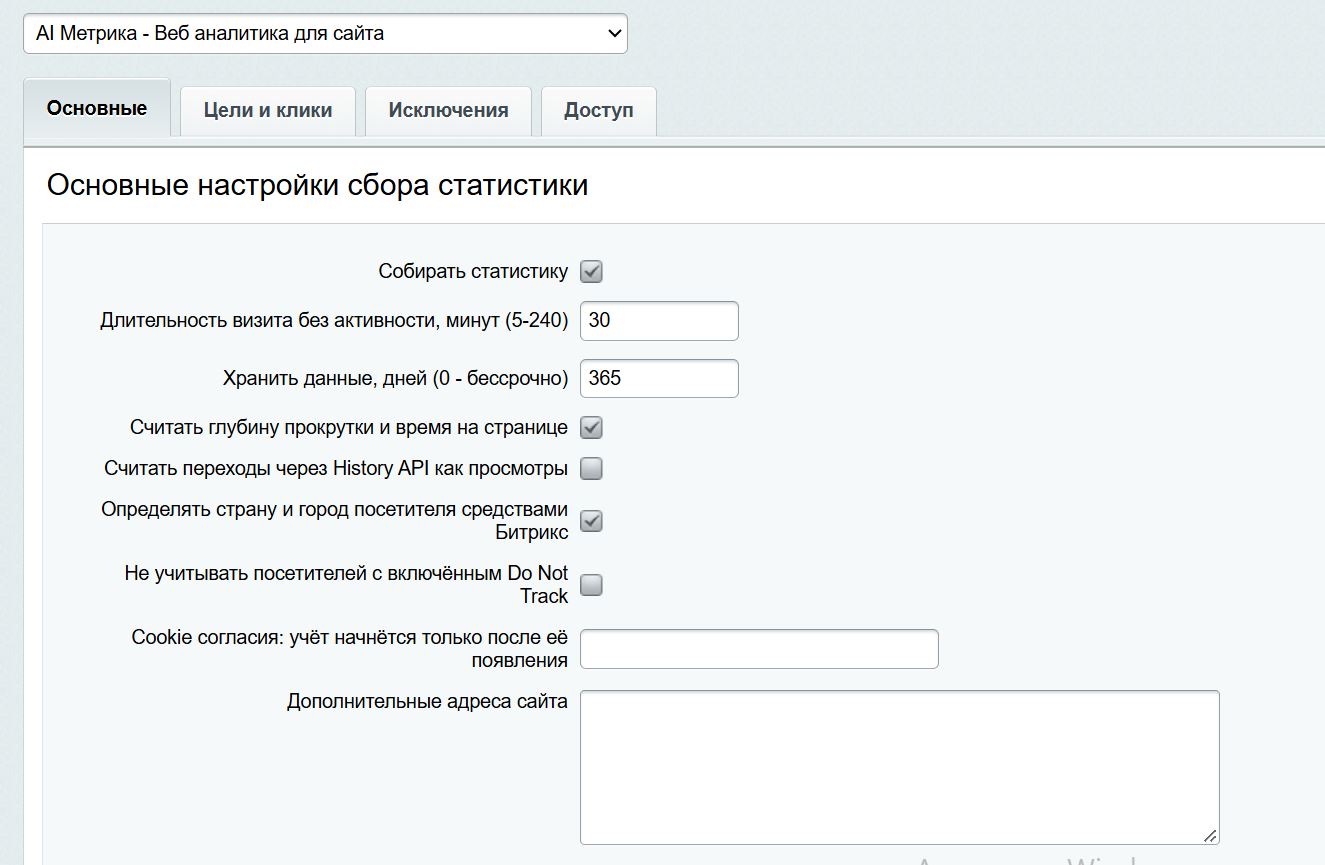The width and height of the screenshot is (1325, 865).
Task: Click the Не учитывать посетителей label
Action: [x=346, y=585]
